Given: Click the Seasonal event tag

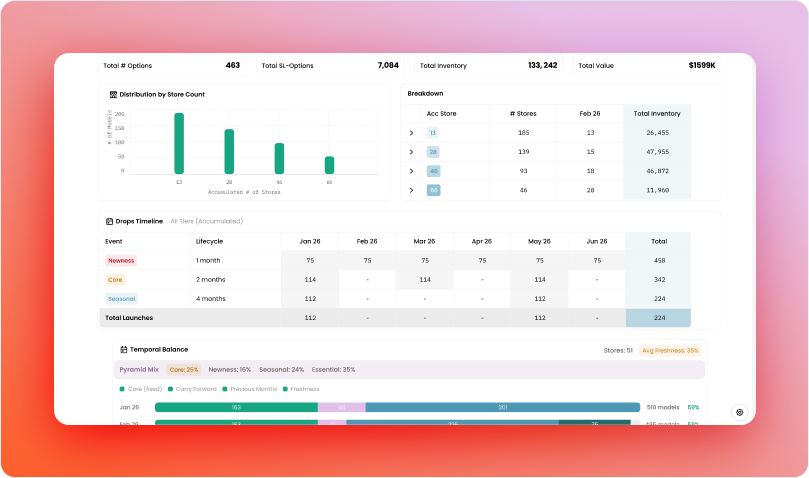Looking at the screenshot, I should click(x=121, y=298).
